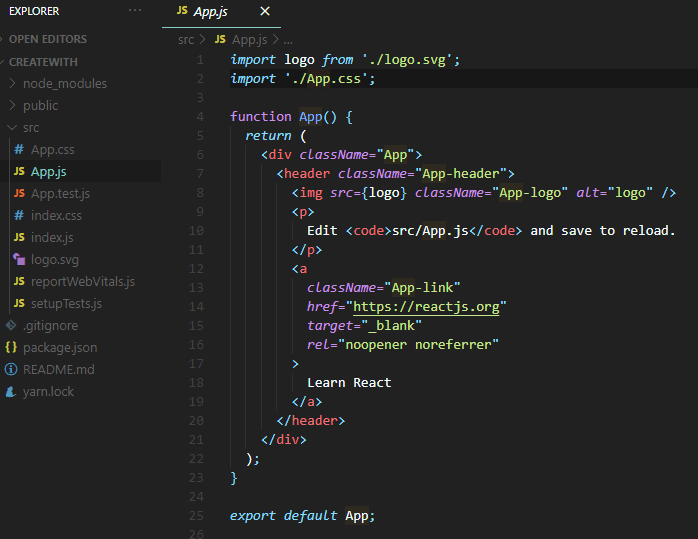Click the info icon beside README.md
Viewport: 698px width, 539px height.
(x=11, y=369)
